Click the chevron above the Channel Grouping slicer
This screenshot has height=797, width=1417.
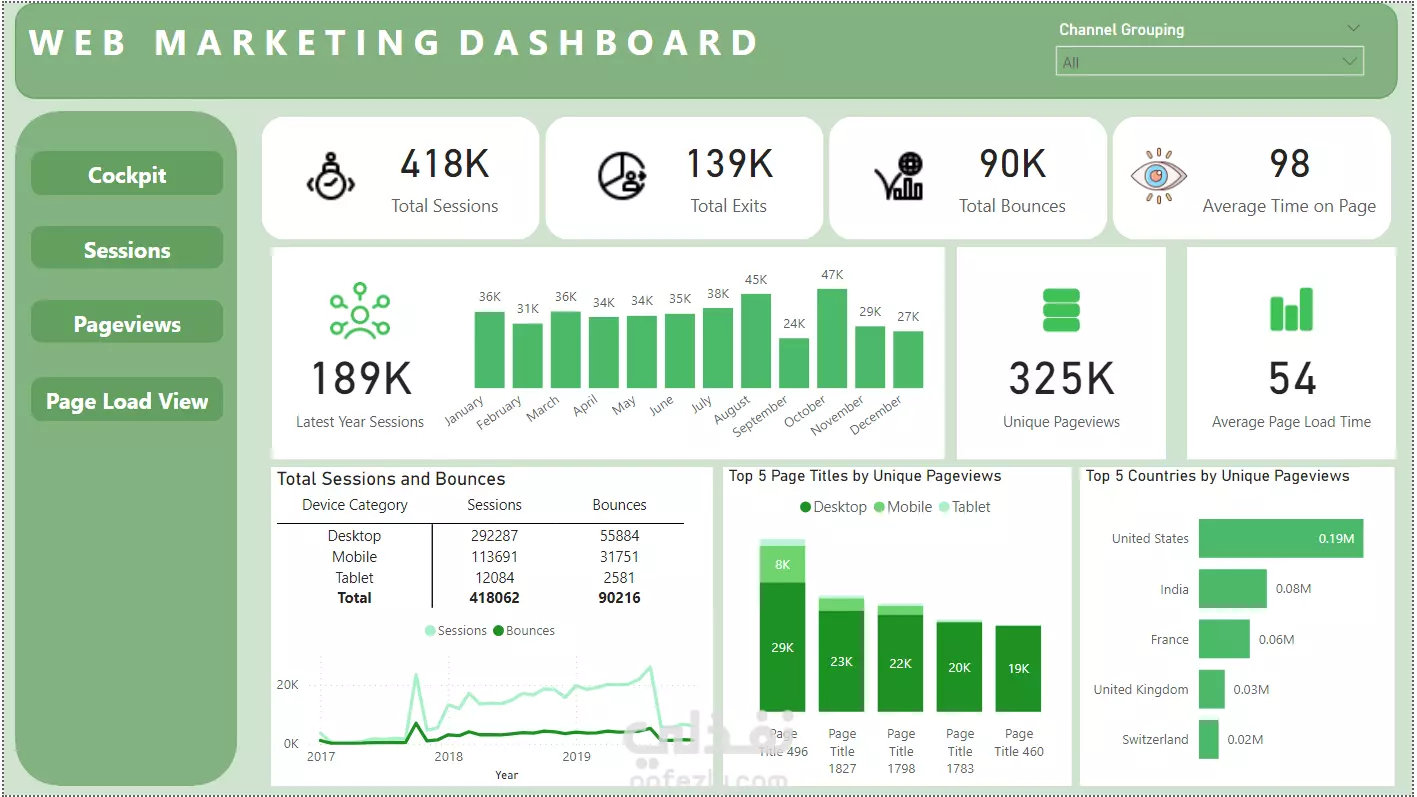[1354, 28]
